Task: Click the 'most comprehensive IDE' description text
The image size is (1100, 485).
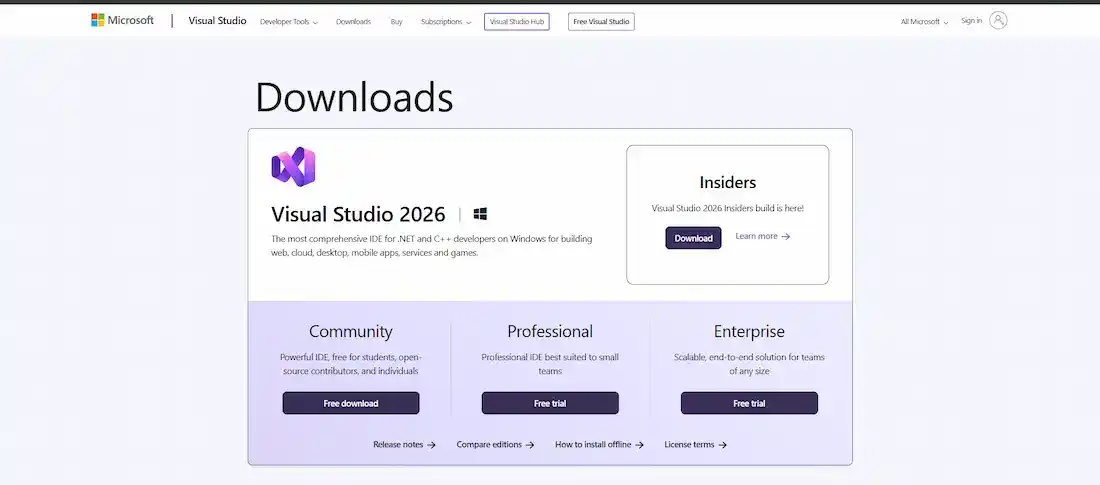Action: click(431, 246)
